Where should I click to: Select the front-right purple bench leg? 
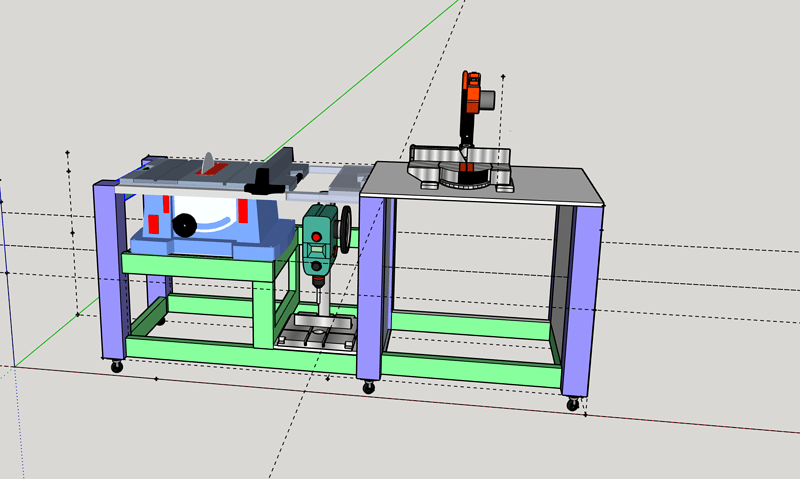point(582,301)
